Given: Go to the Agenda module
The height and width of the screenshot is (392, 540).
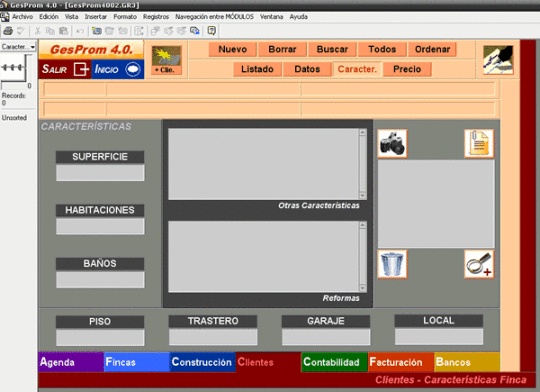Looking at the screenshot, I should tap(71, 362).
